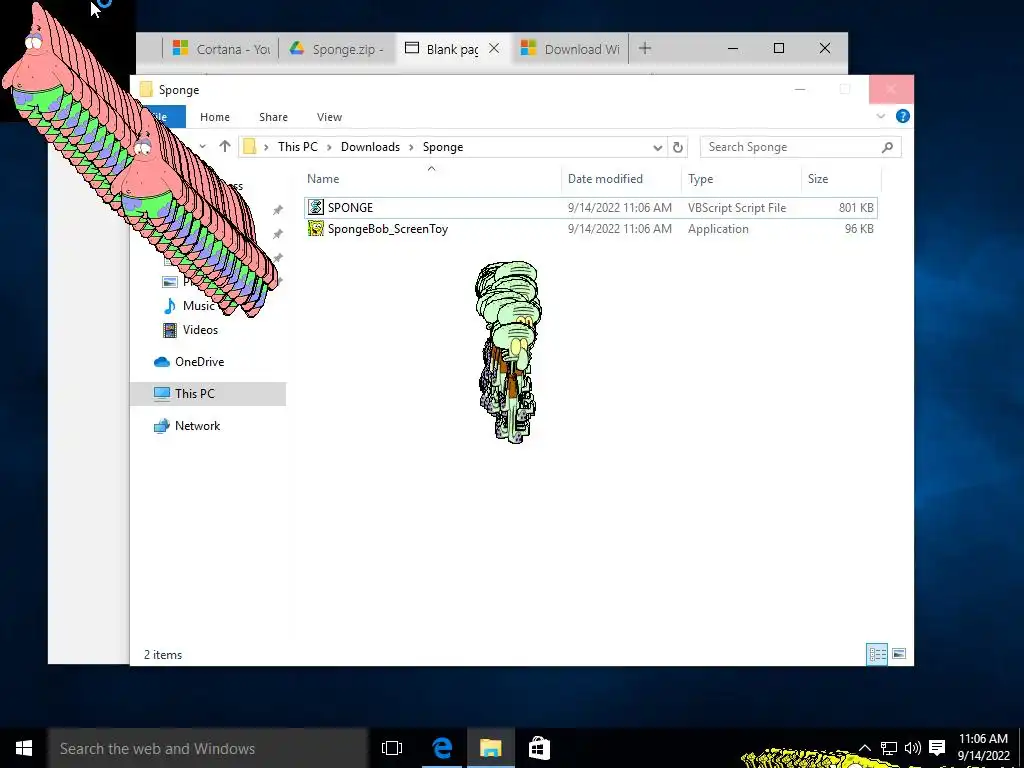This screenshot has width=1024, height=768.
Task: Close the Blank page browser tab
Action: [494, 48]
